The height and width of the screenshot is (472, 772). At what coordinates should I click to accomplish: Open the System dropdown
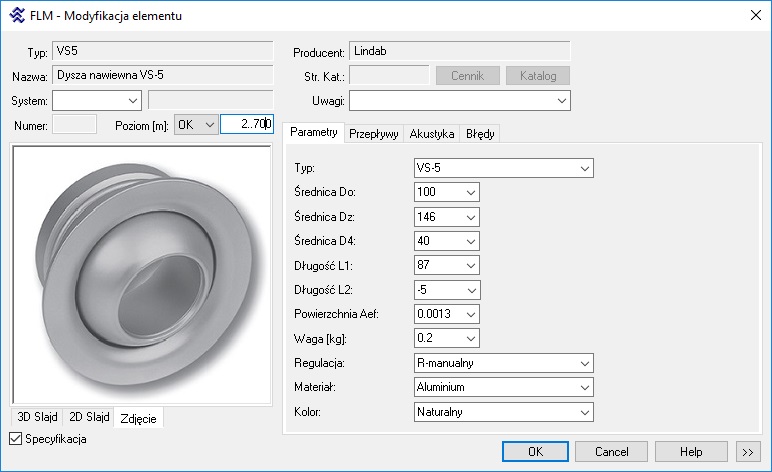click(x=97, y=100)
